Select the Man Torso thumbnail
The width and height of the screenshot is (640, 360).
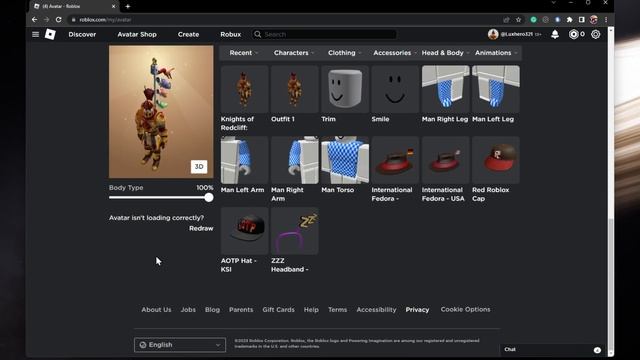click(x=345, y=160)
